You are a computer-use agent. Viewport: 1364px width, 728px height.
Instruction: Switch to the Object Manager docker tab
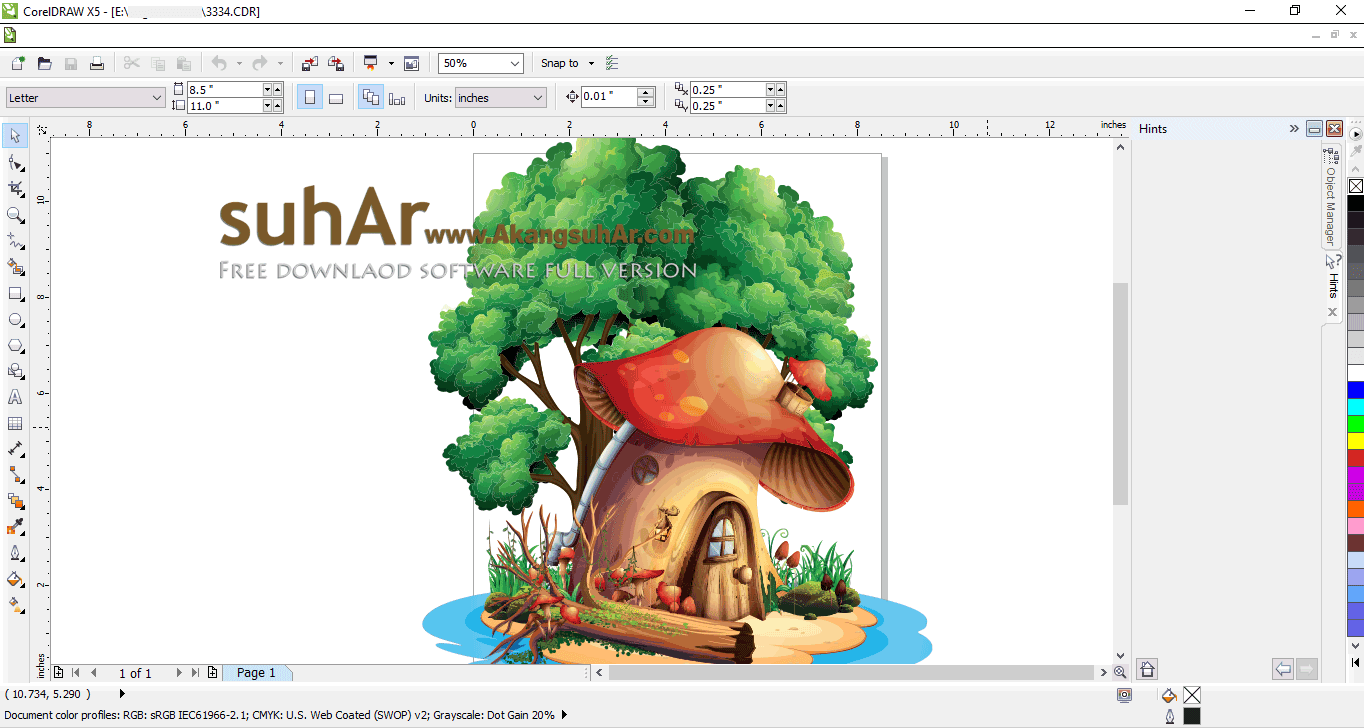coord(1331,197)
